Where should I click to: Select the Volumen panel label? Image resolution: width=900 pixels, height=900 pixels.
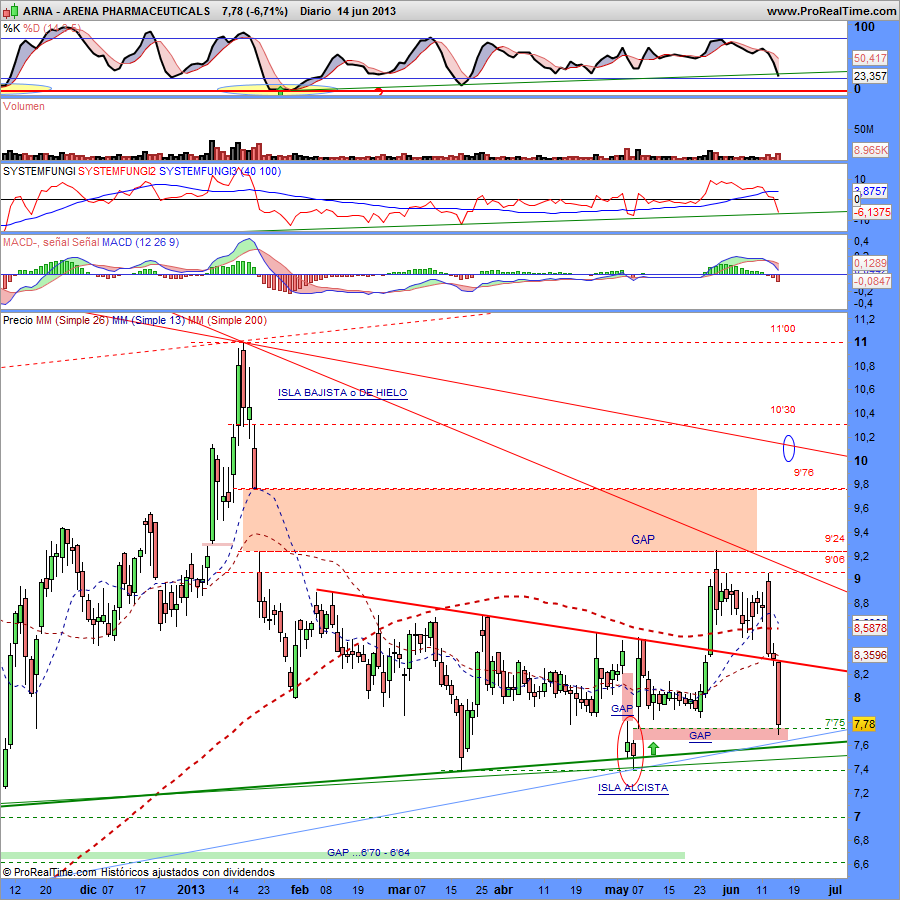(24, 106)
